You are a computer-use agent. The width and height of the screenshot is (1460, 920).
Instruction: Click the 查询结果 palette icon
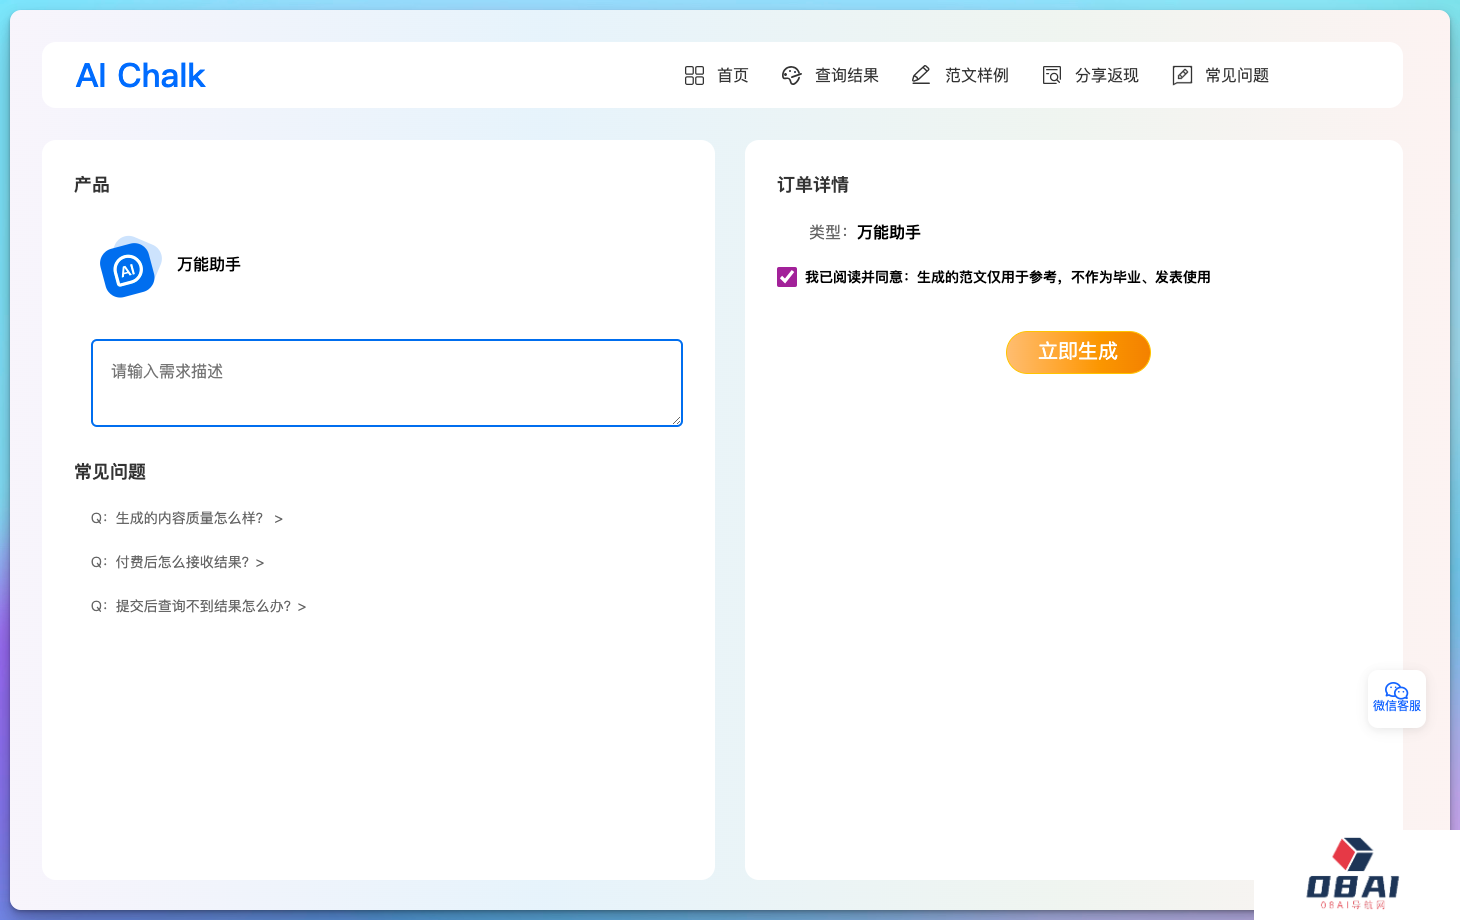791,76
